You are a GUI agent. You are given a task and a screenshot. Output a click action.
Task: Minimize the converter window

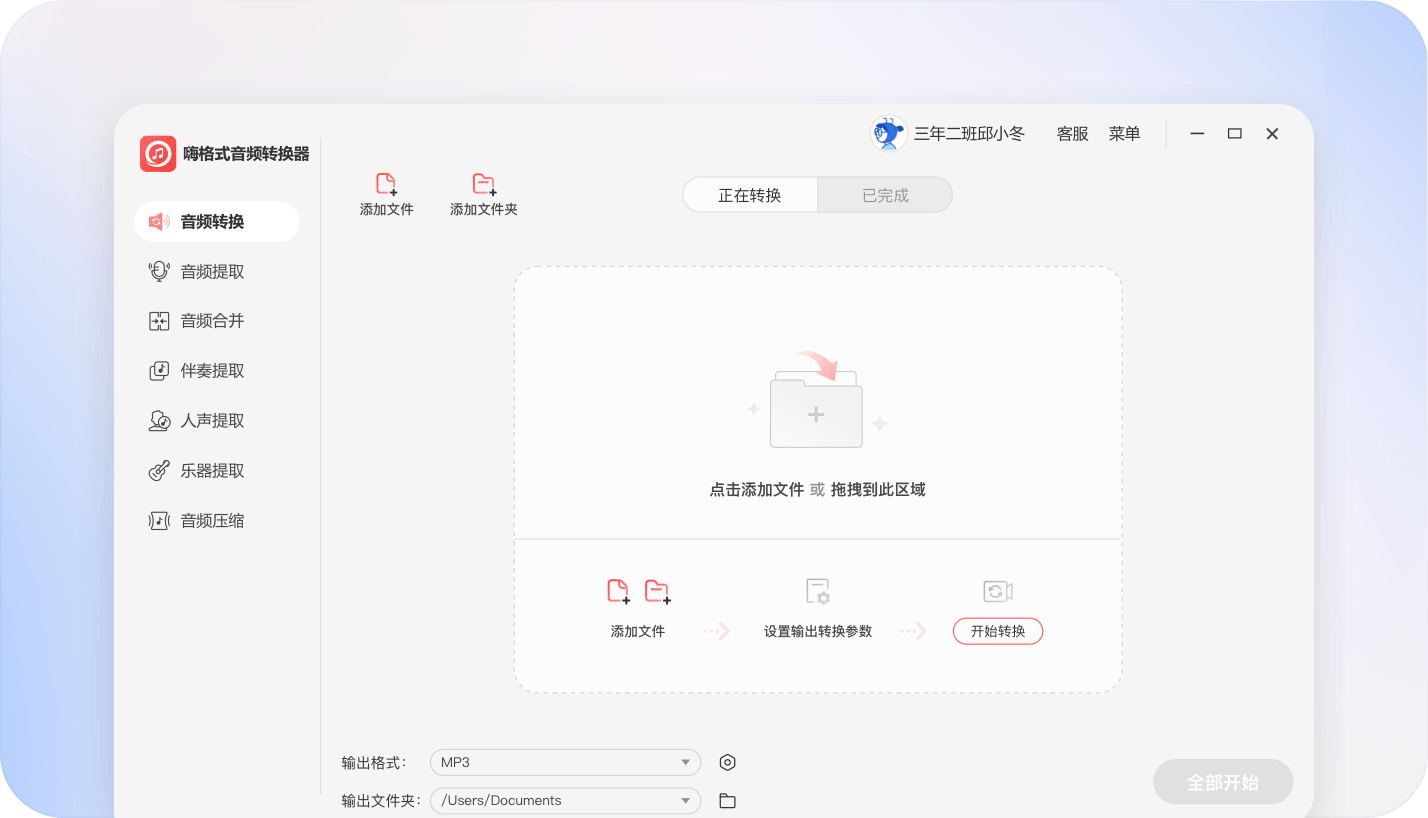point(1197,134)
